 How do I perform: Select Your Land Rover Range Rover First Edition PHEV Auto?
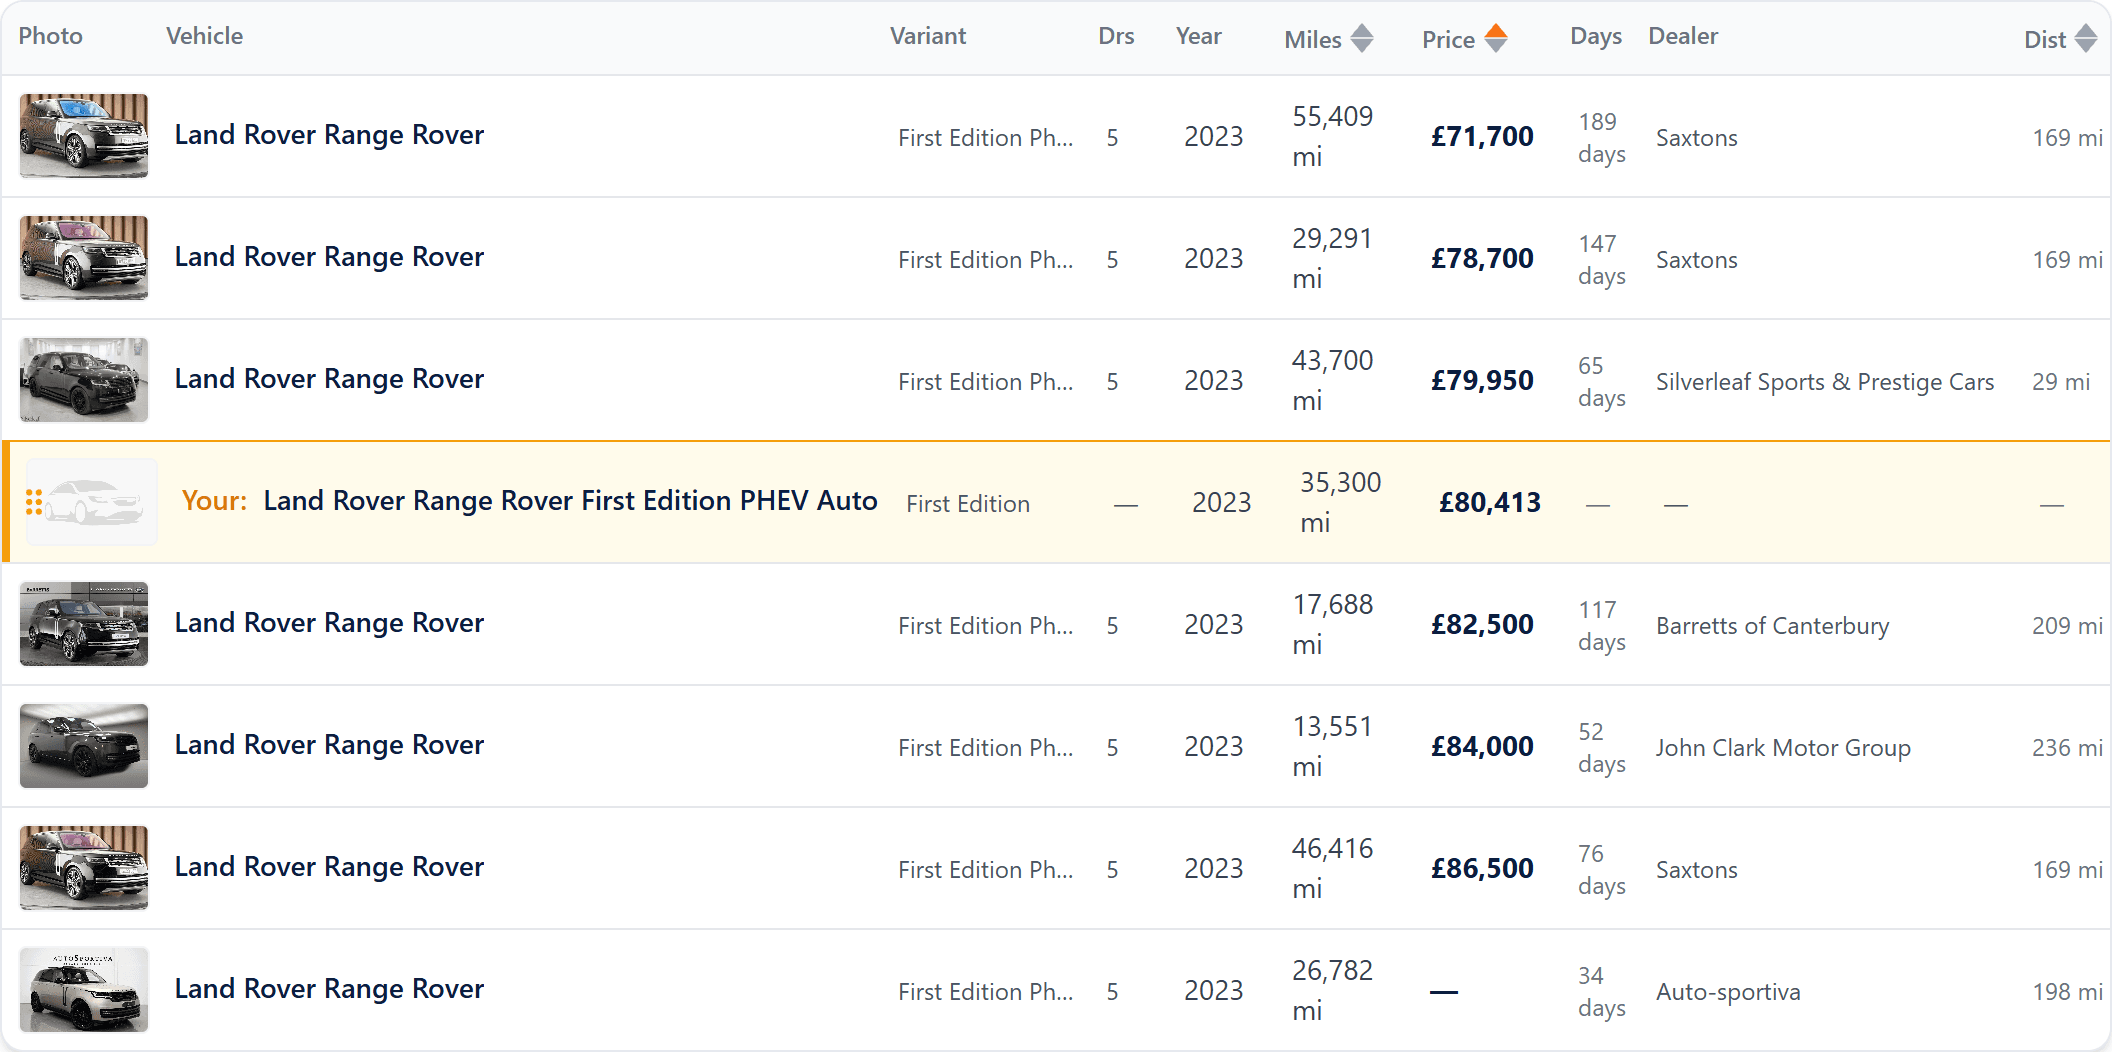[570, 501]
